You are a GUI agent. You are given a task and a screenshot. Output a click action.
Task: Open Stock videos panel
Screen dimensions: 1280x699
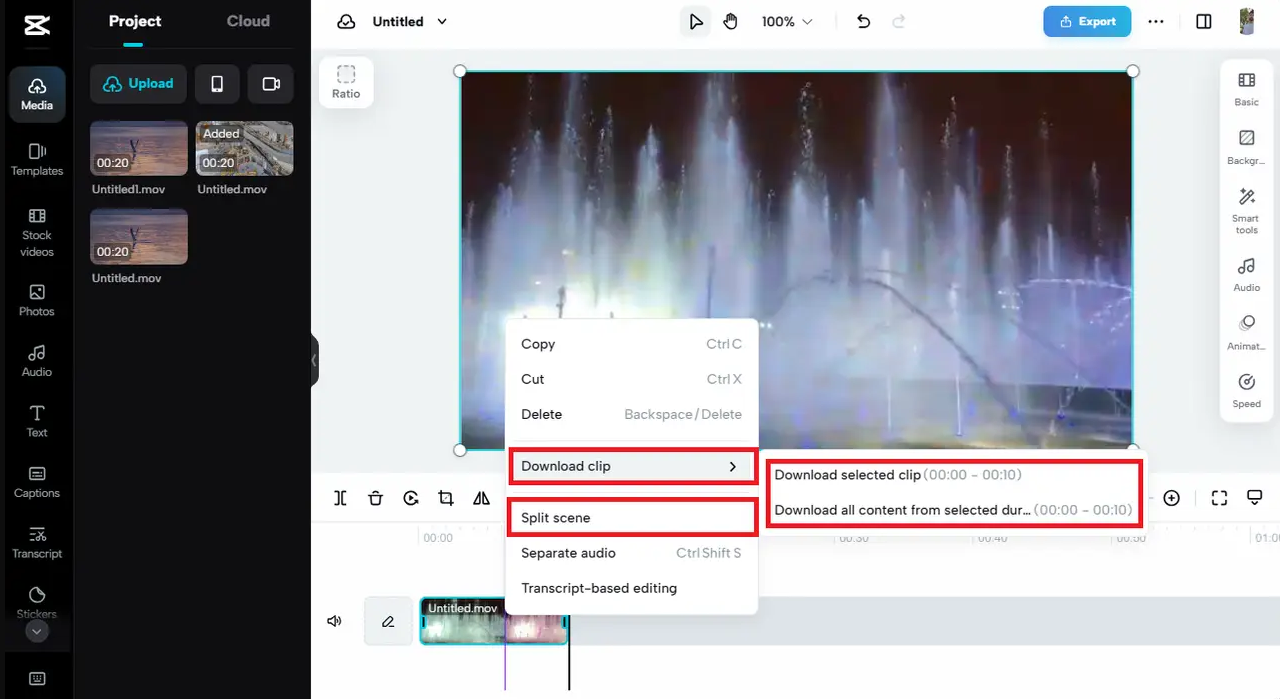(37, 232)
